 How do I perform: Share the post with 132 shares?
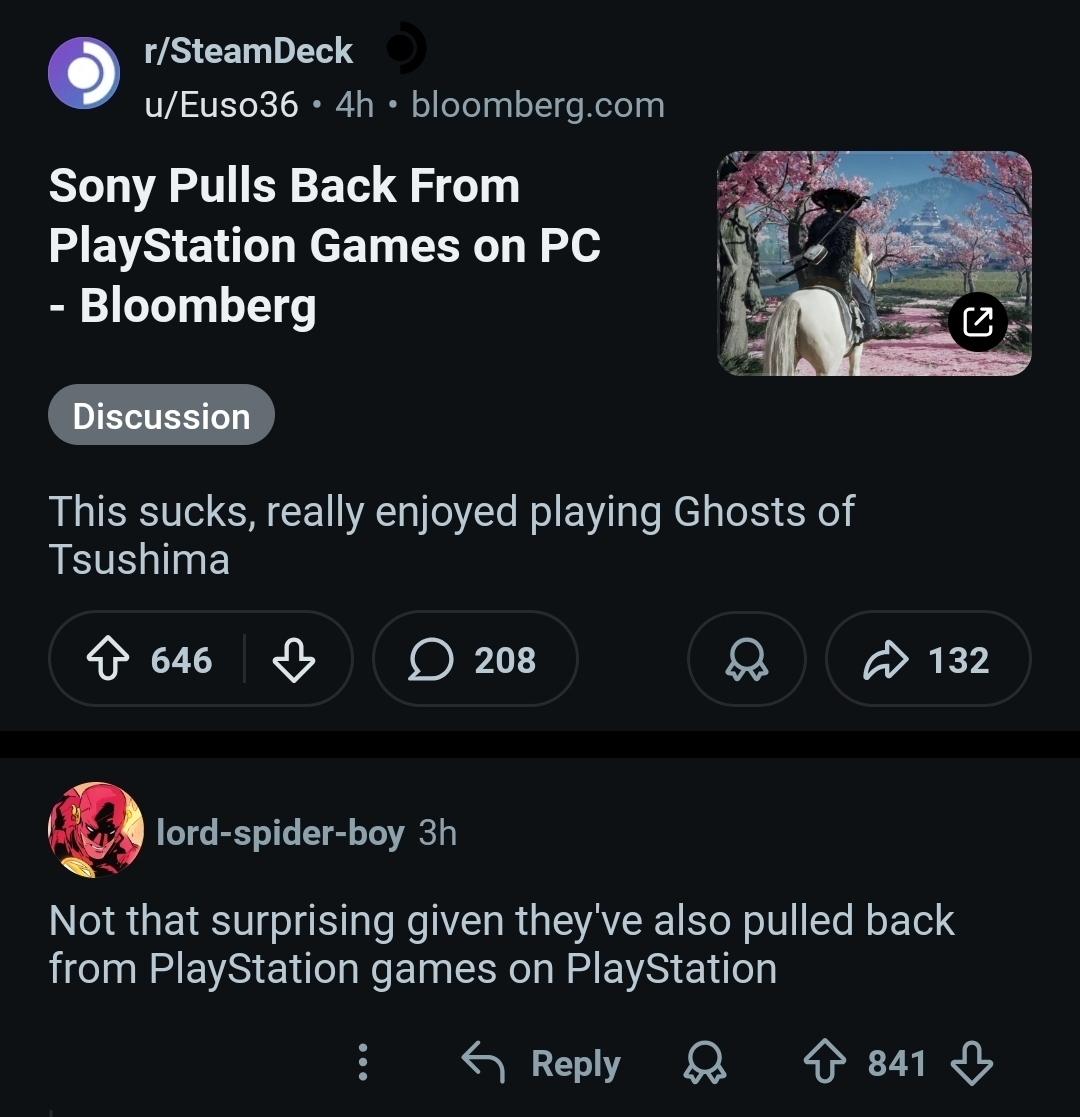pos(927,660)
